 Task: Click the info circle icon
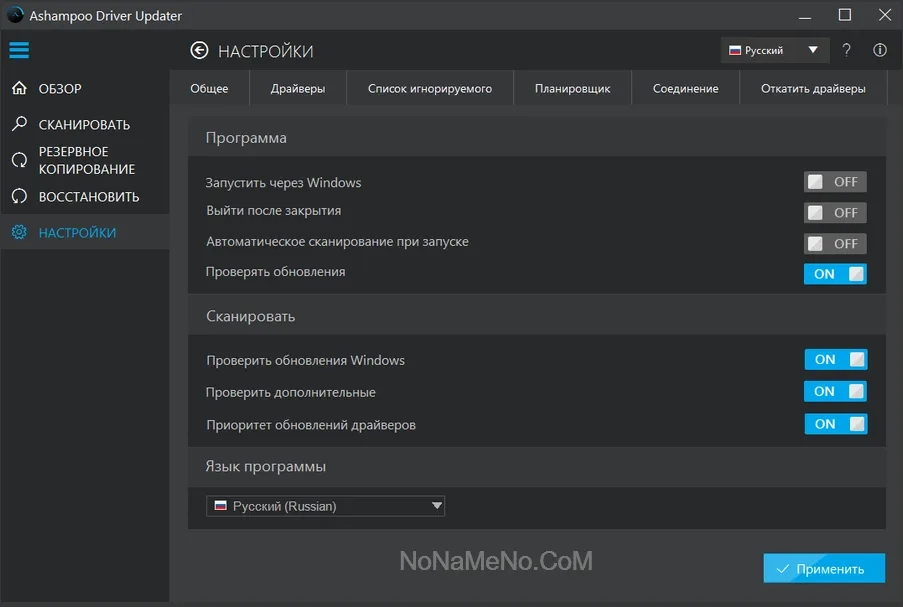880,50
